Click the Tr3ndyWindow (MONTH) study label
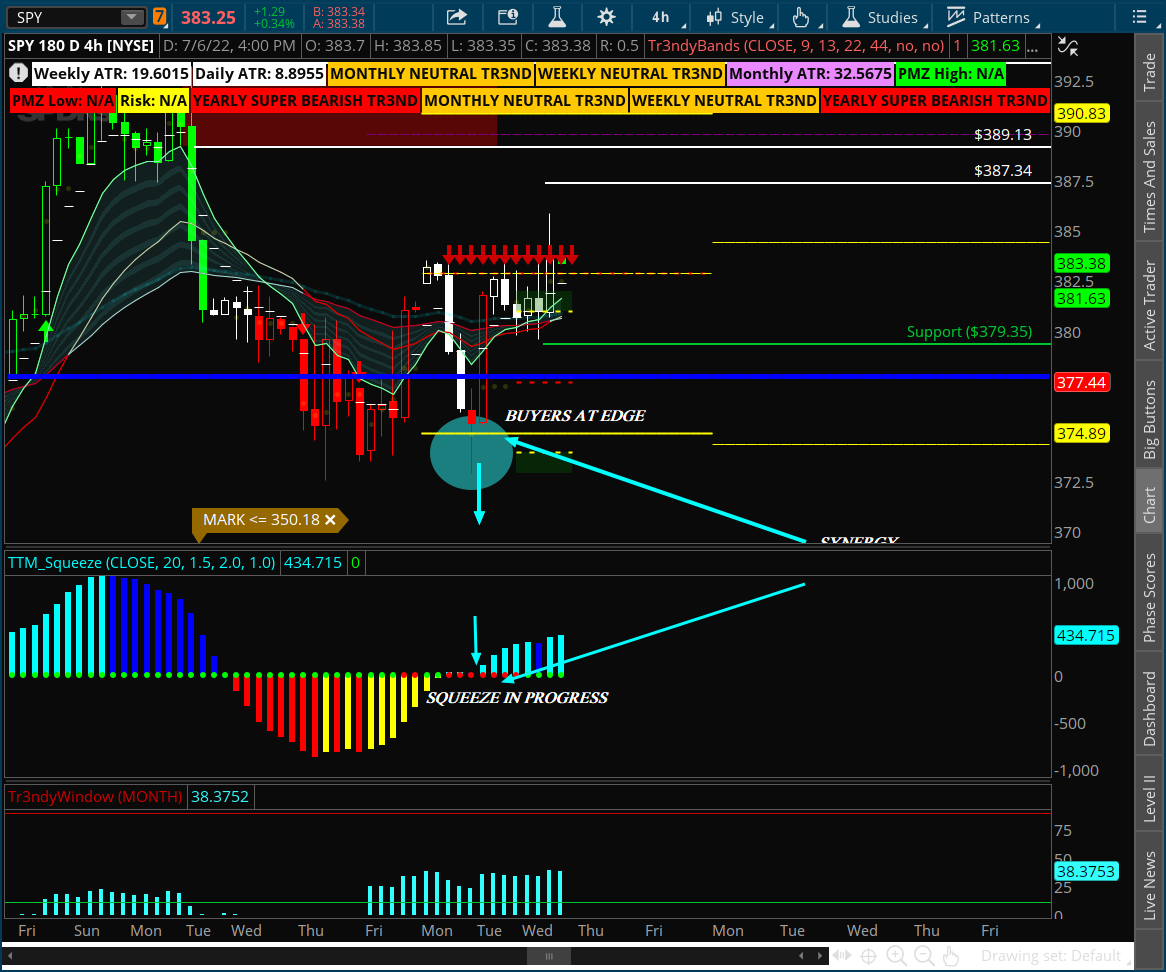The width and height of the screenshot is (1166, 972). 95,796
